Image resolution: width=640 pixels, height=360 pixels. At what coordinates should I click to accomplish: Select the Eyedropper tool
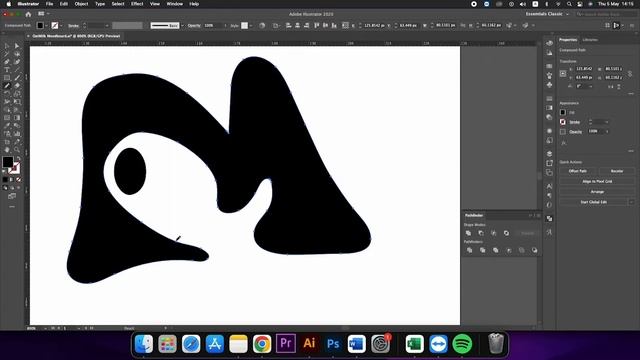tap(7, 126)
